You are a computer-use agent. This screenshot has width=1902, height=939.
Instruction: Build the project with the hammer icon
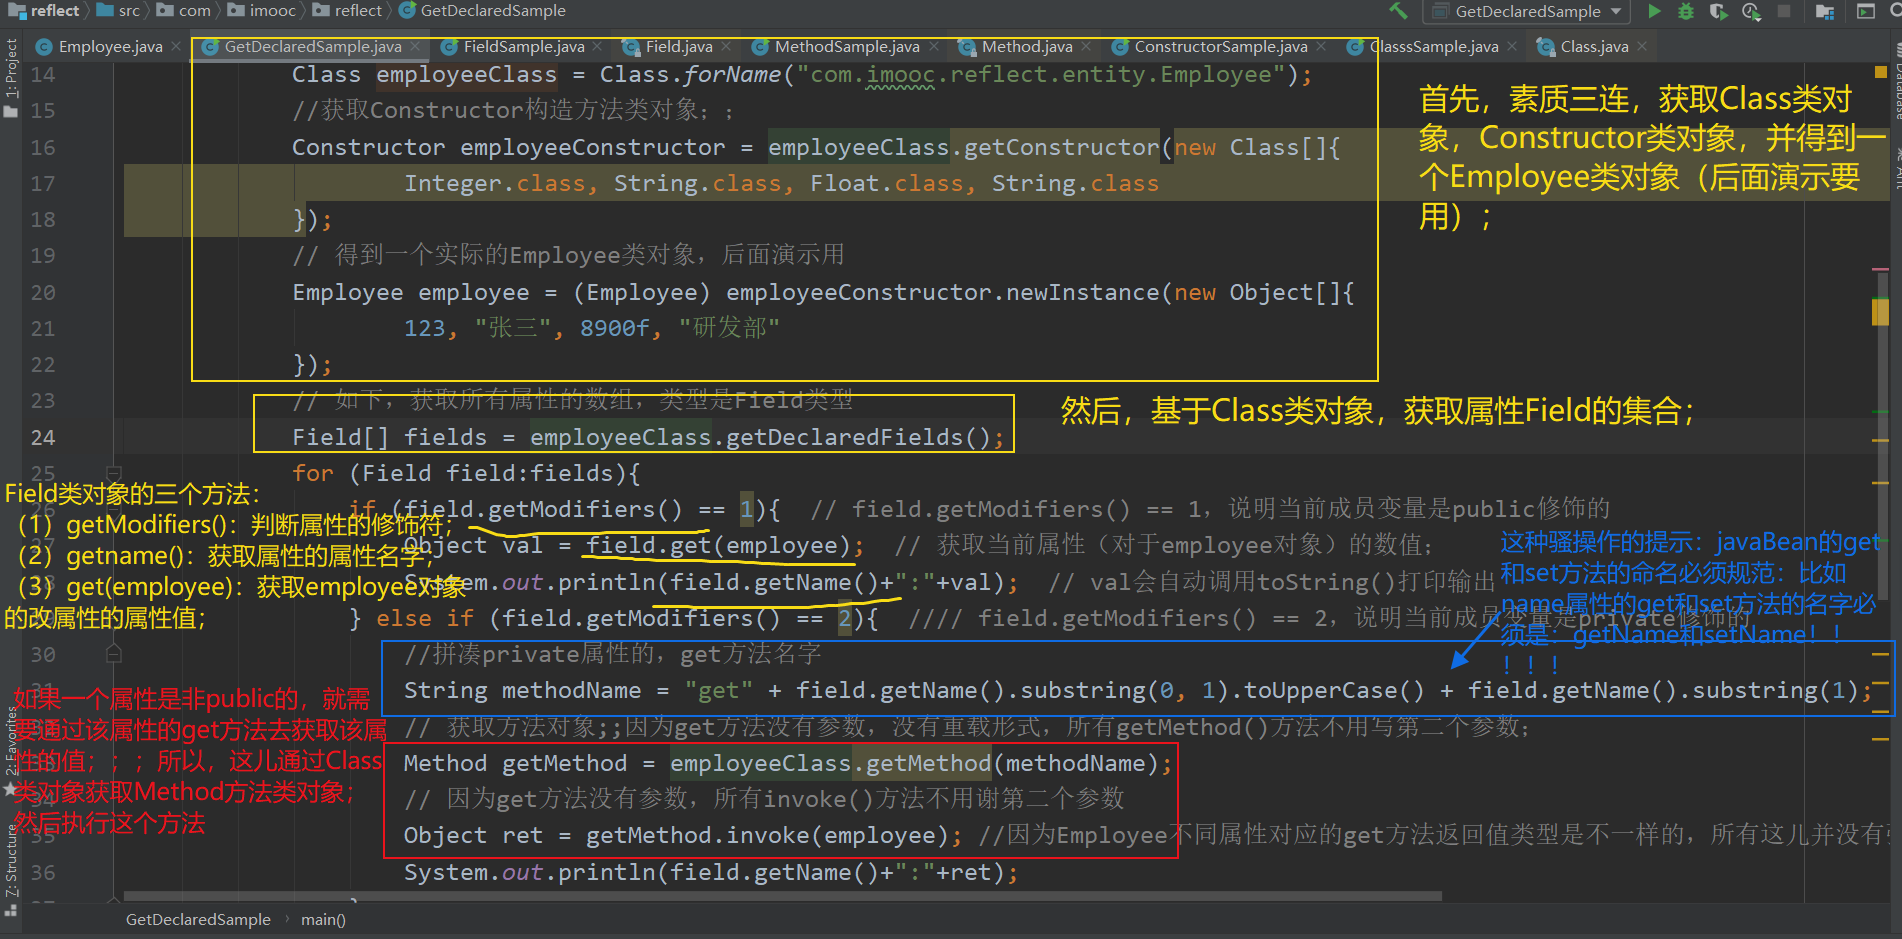tap(1398, 12)
